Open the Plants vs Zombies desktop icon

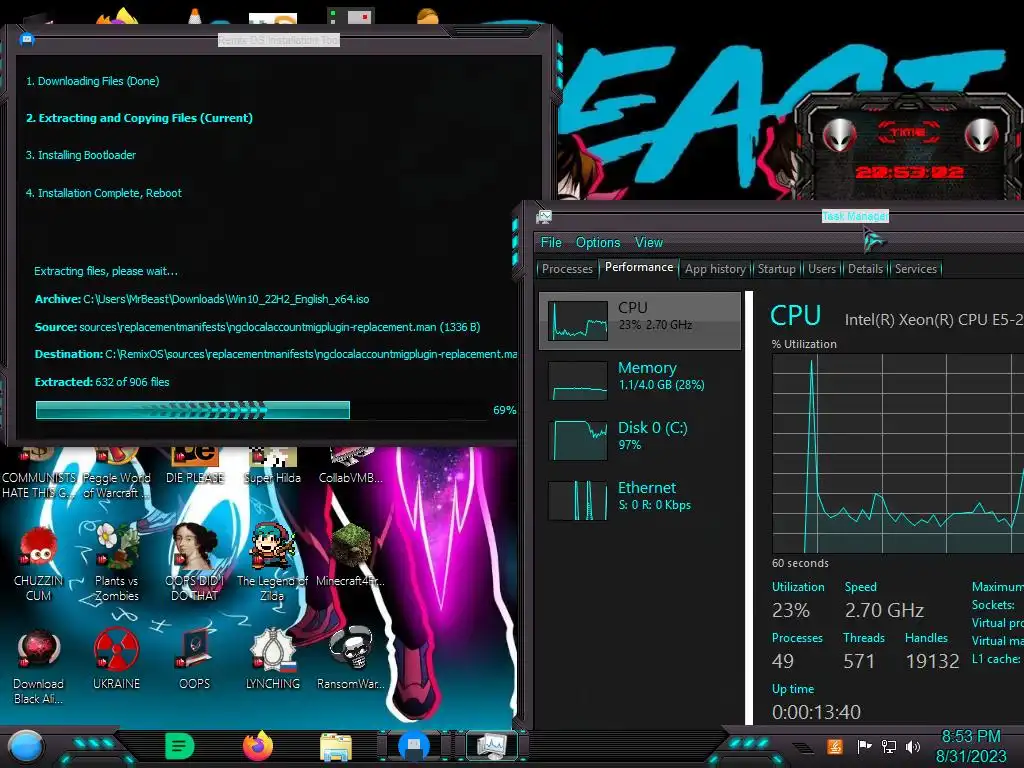[x=116, y=562]
